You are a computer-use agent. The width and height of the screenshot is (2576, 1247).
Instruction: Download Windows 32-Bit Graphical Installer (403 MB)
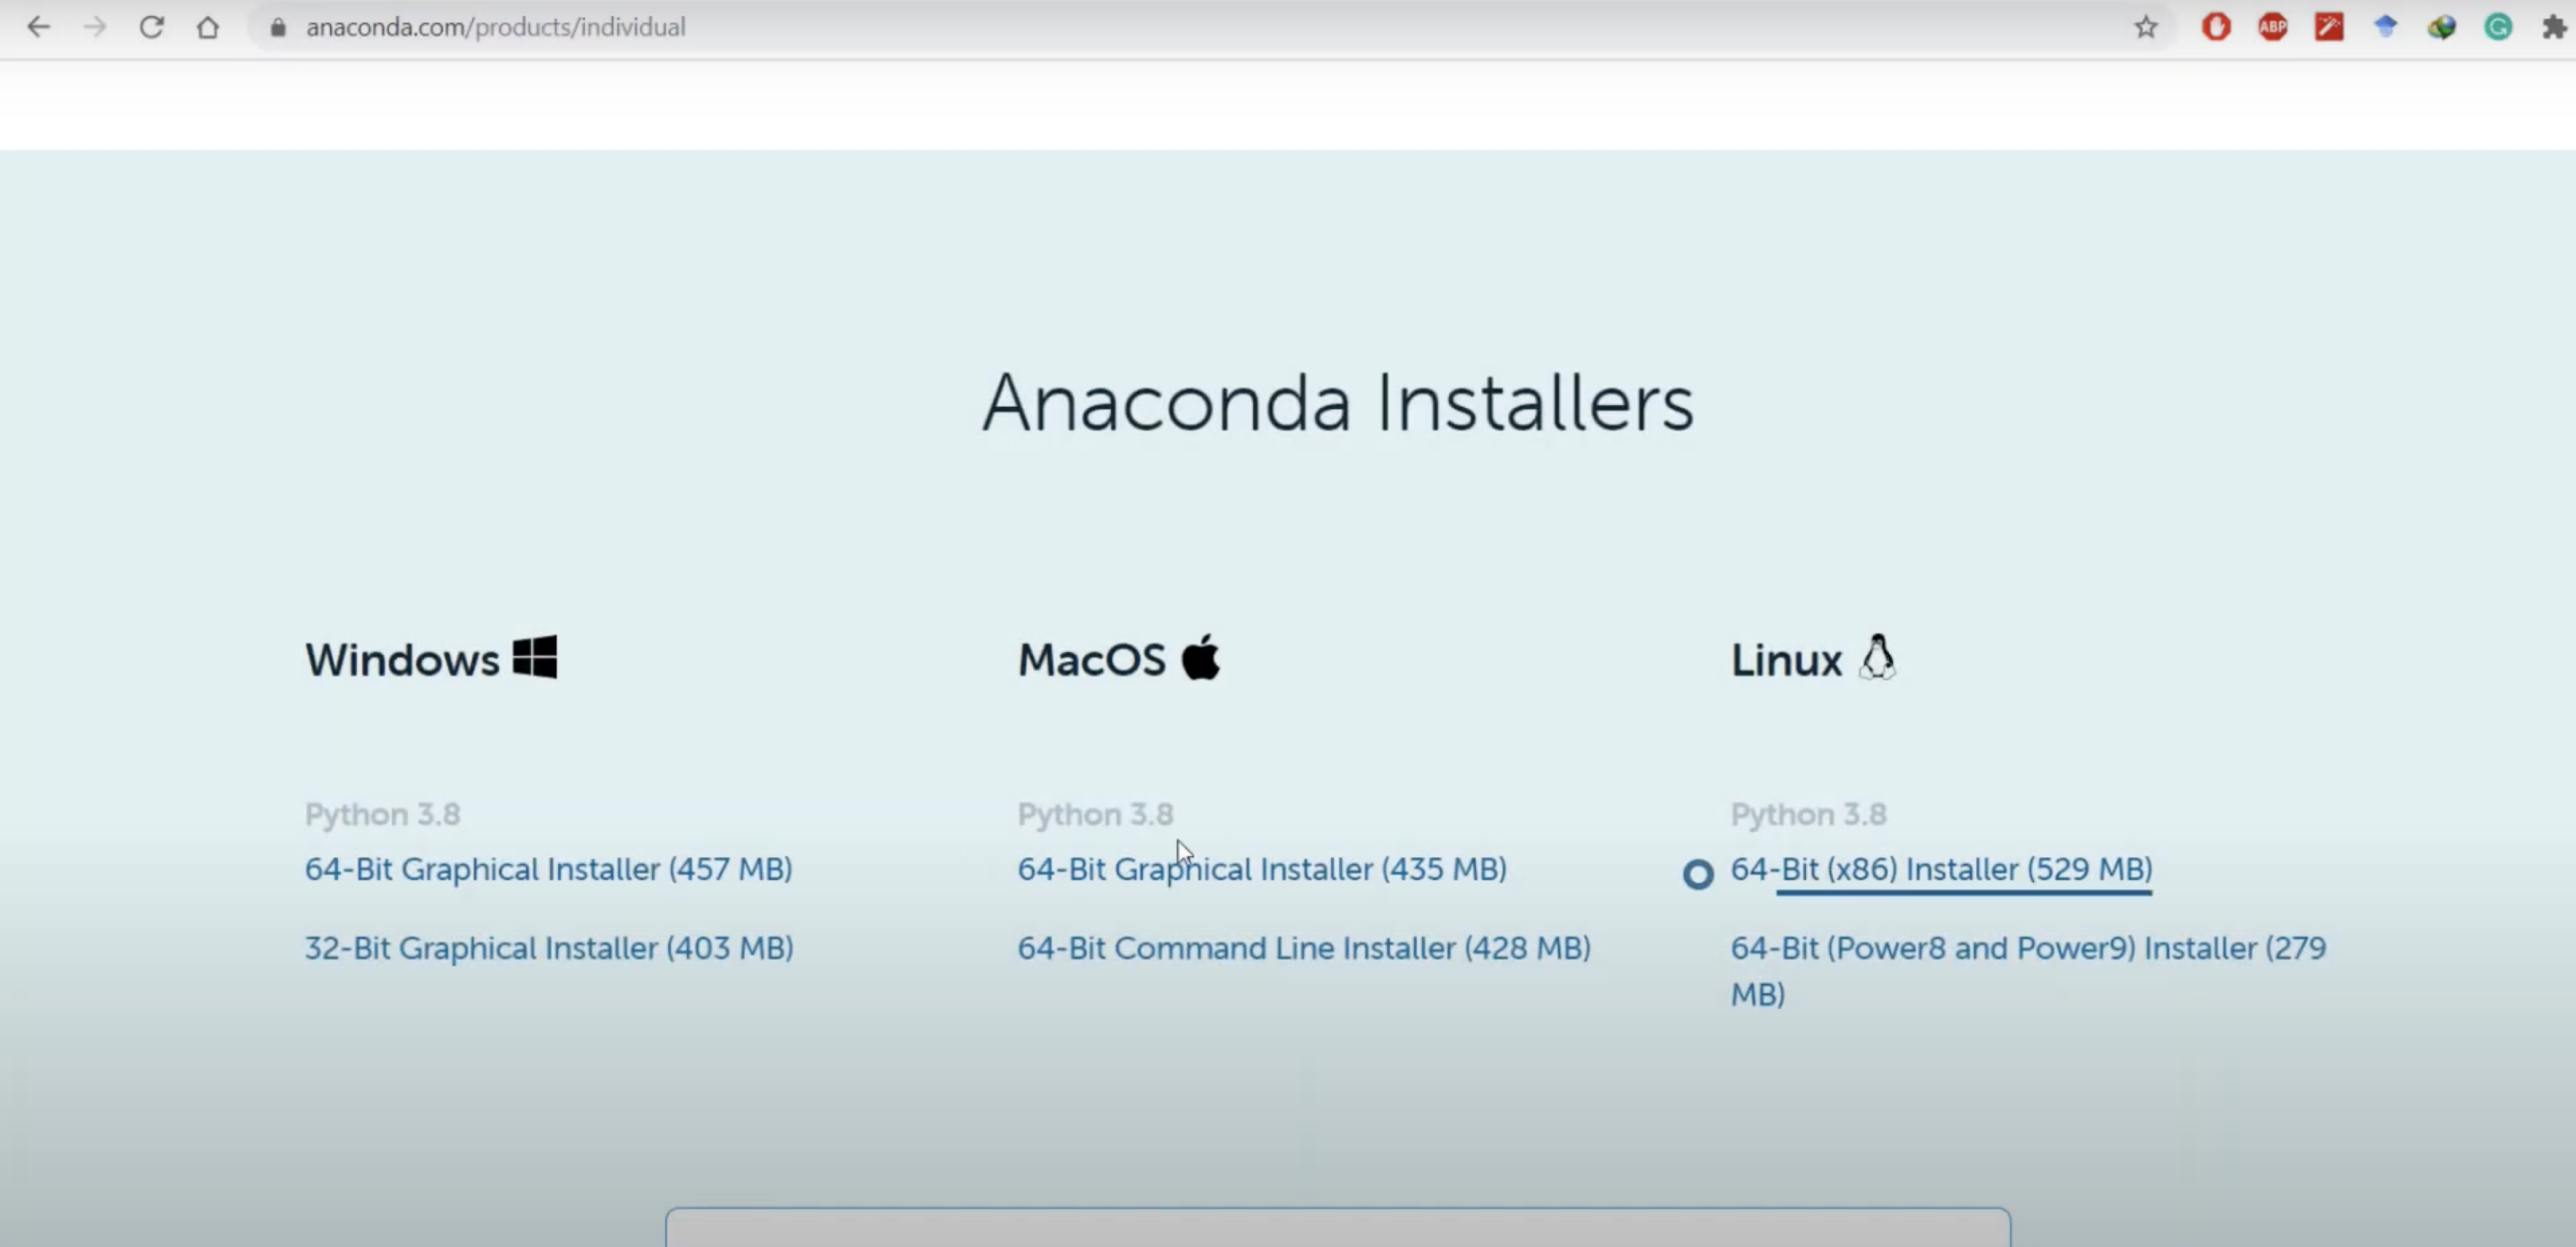(x=548, y=948)
